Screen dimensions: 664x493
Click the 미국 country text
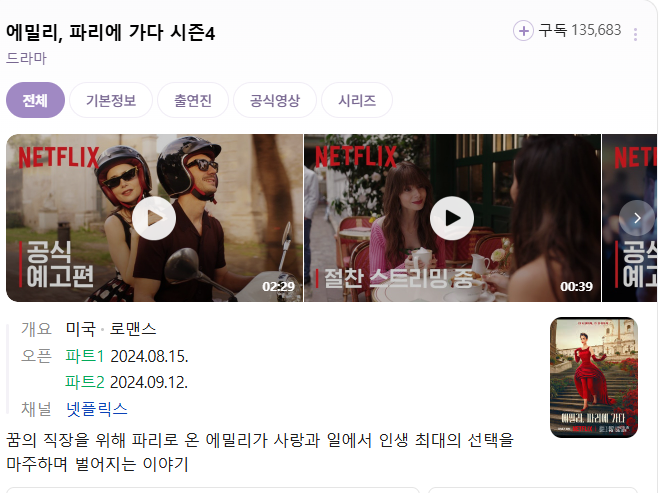click(80, 329)
